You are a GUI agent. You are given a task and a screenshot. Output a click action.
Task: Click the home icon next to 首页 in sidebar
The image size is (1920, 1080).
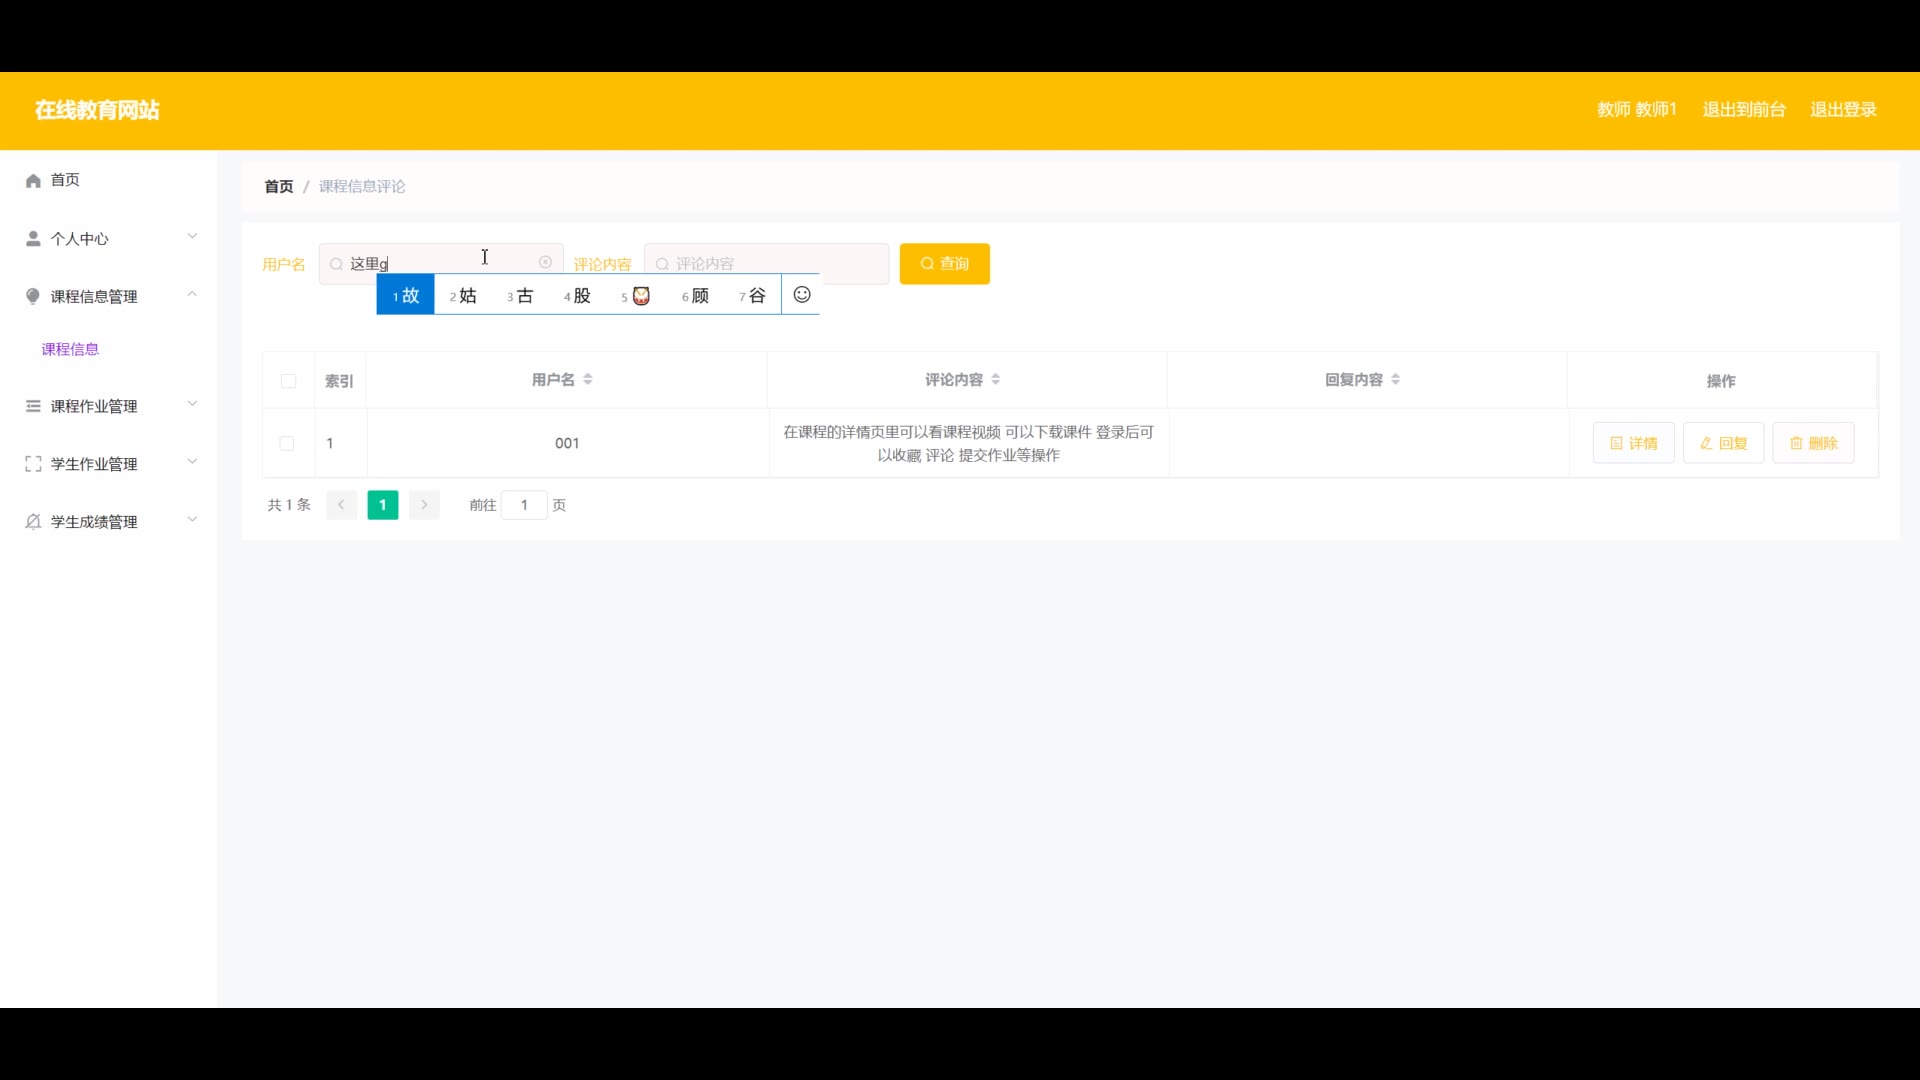[x=33, y=180]
